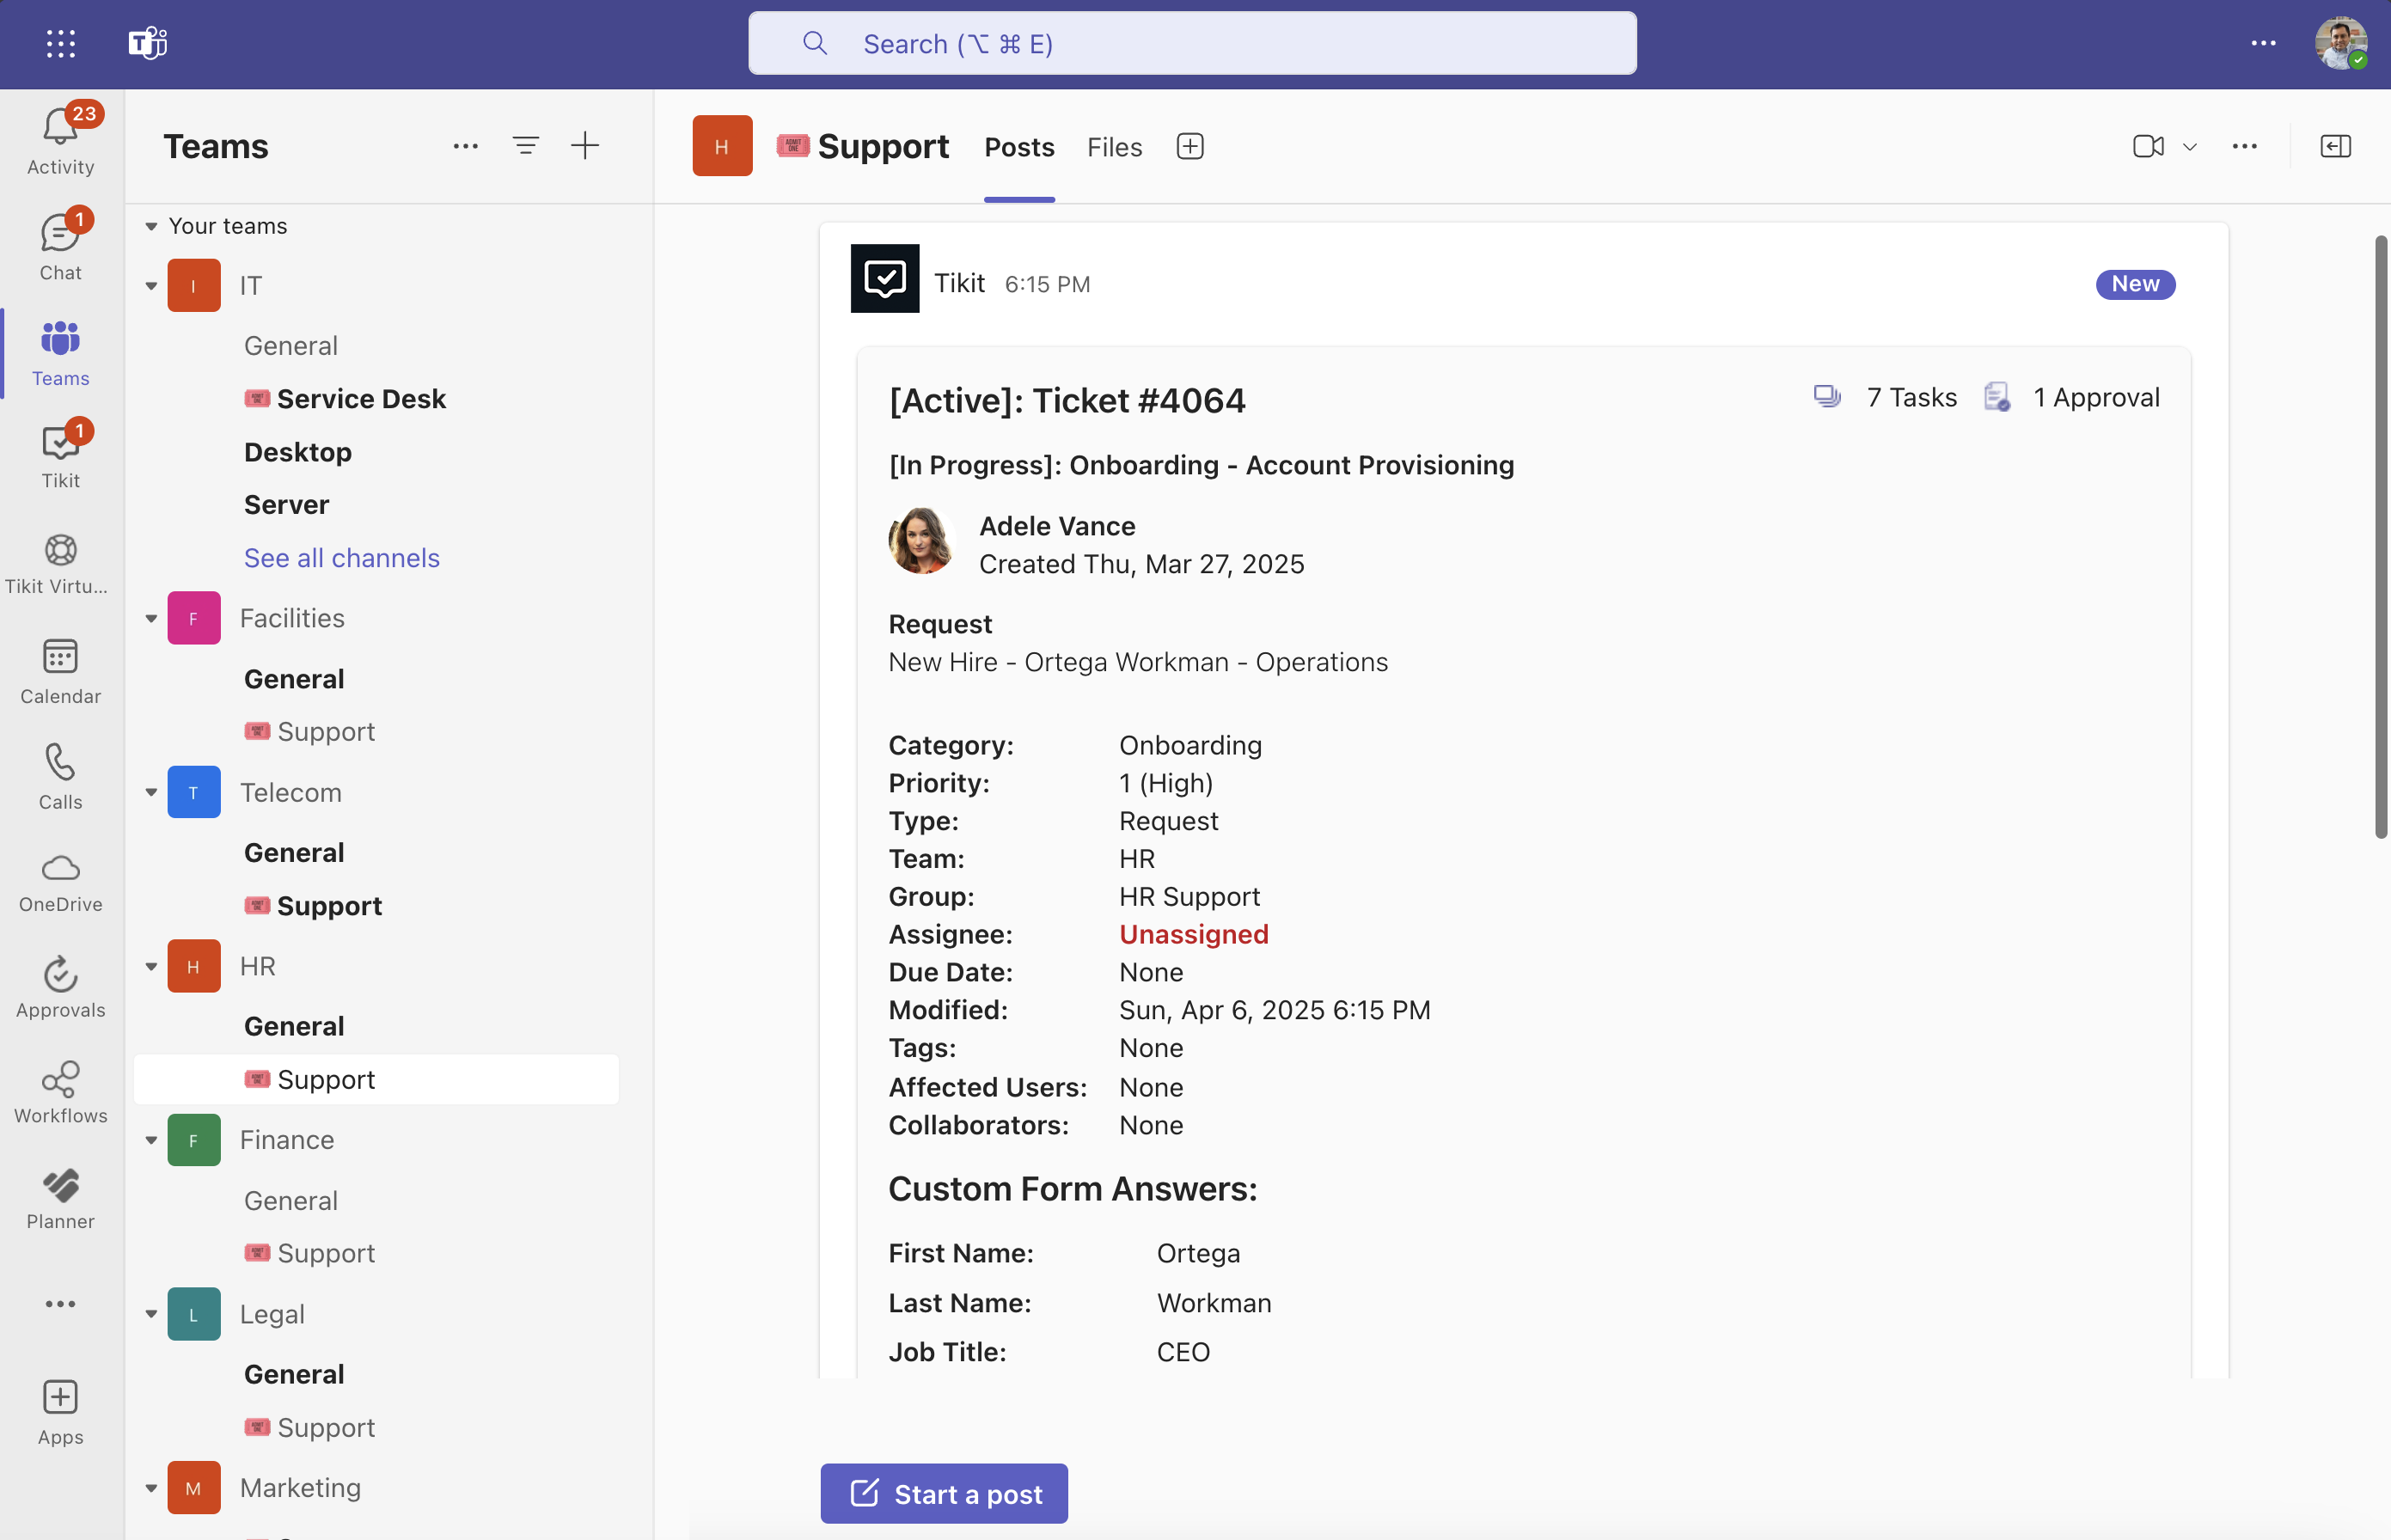Click the plus icon to create a team
Screen dimensions: 2391x1540
coord(585,146)
